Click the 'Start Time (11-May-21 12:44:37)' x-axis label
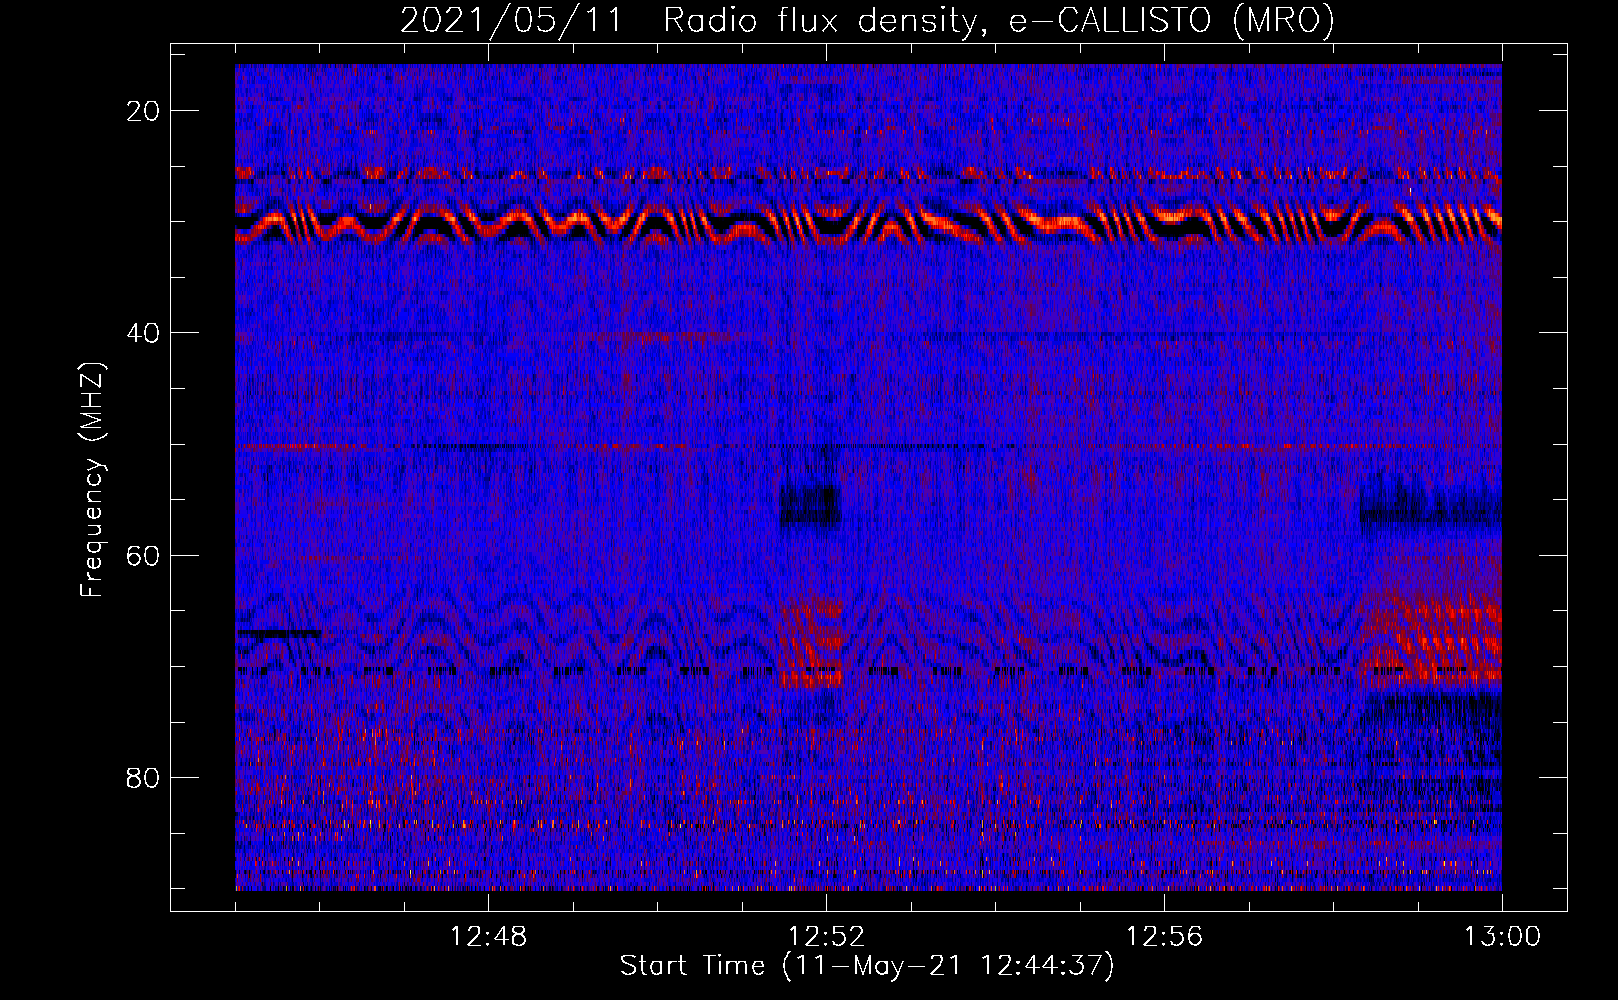Image resolution: width=1618 pixels, height=1000 pixels. click(x=867, y=966)
